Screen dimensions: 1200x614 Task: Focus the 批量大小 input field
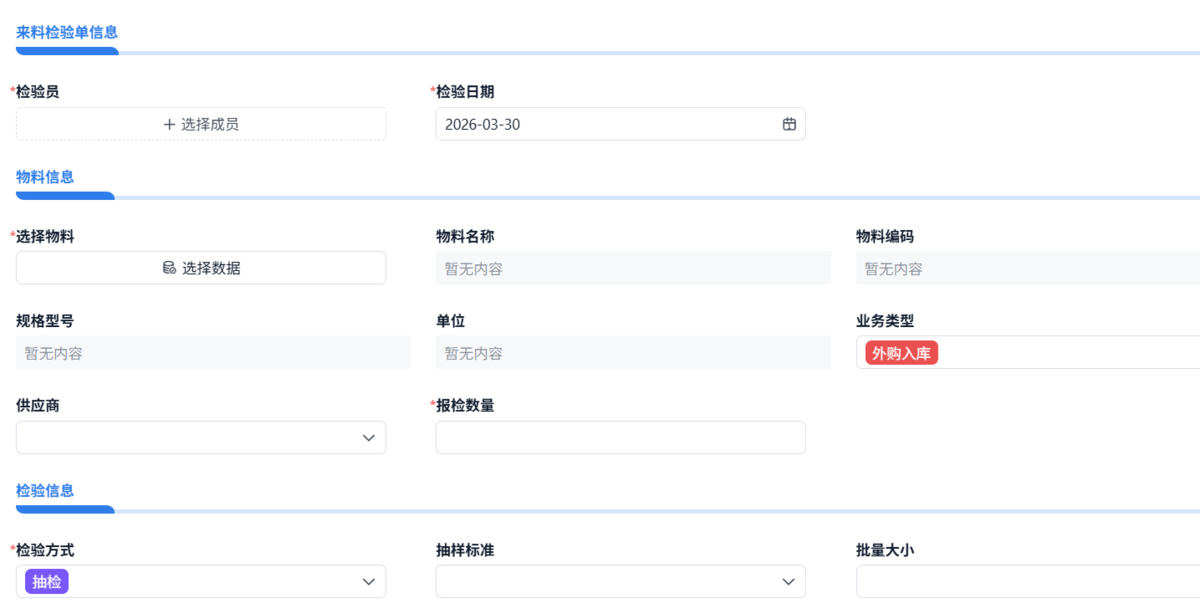1028,582
